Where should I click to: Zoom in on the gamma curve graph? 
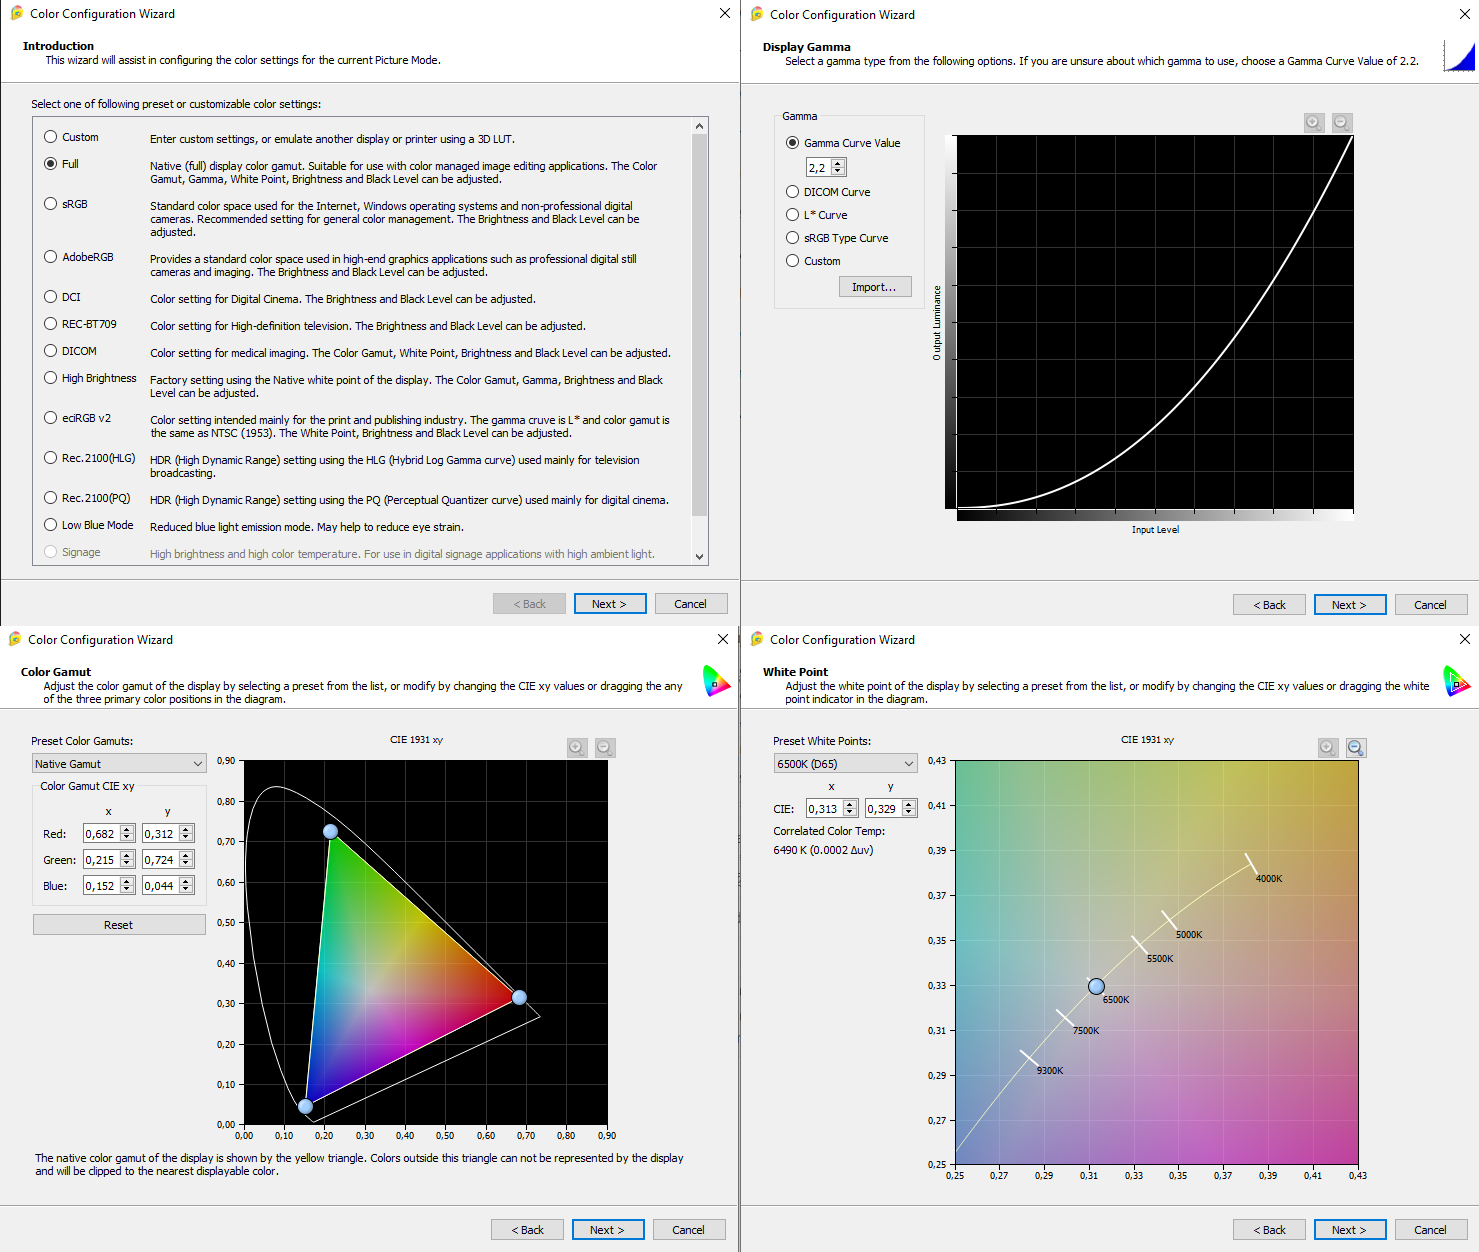pyautogui.click(x=1314, y=123)
